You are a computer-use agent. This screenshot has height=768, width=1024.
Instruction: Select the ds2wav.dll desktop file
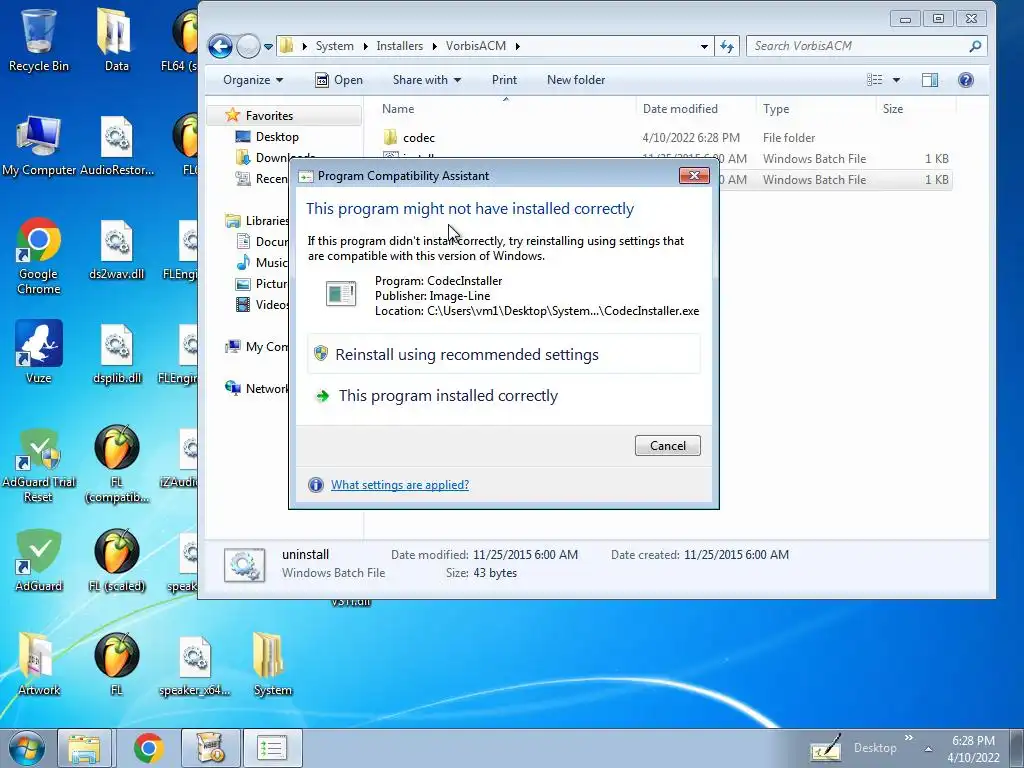click(117, 249)
